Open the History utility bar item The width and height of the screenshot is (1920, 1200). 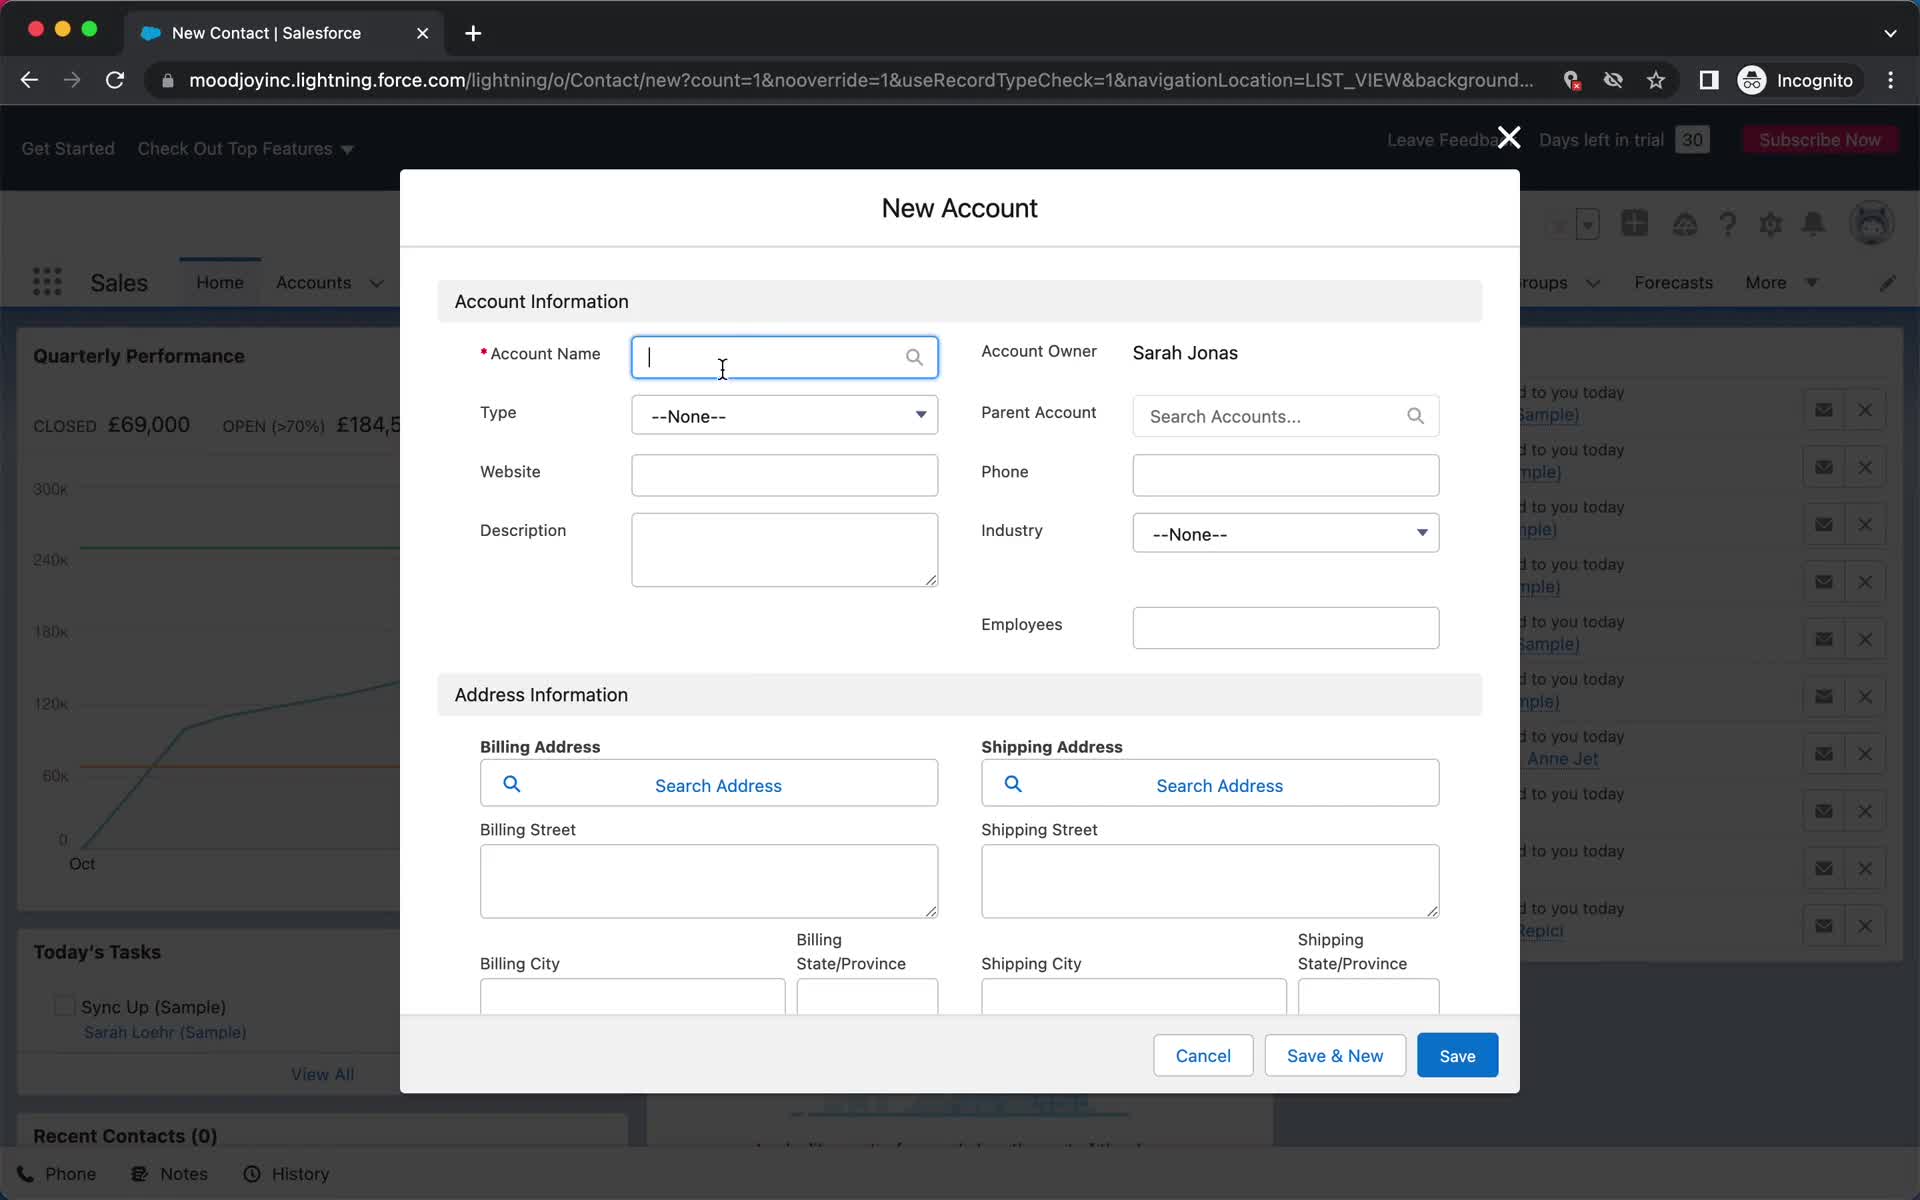pyautogui.click(x=286, y=1174)
